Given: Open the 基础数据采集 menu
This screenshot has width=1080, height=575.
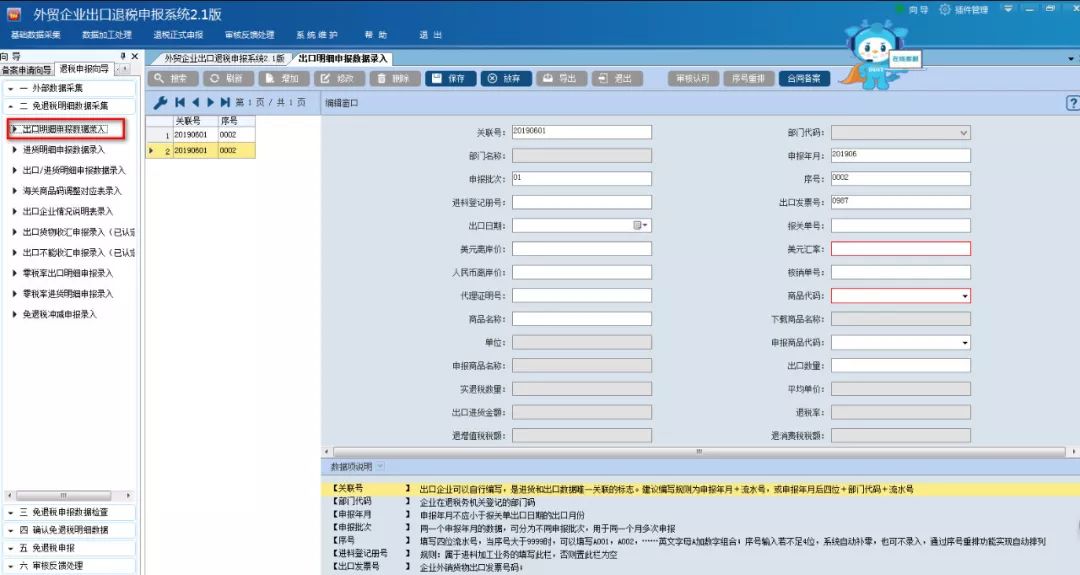Looking at the screenshot, I should coord(35,35).
